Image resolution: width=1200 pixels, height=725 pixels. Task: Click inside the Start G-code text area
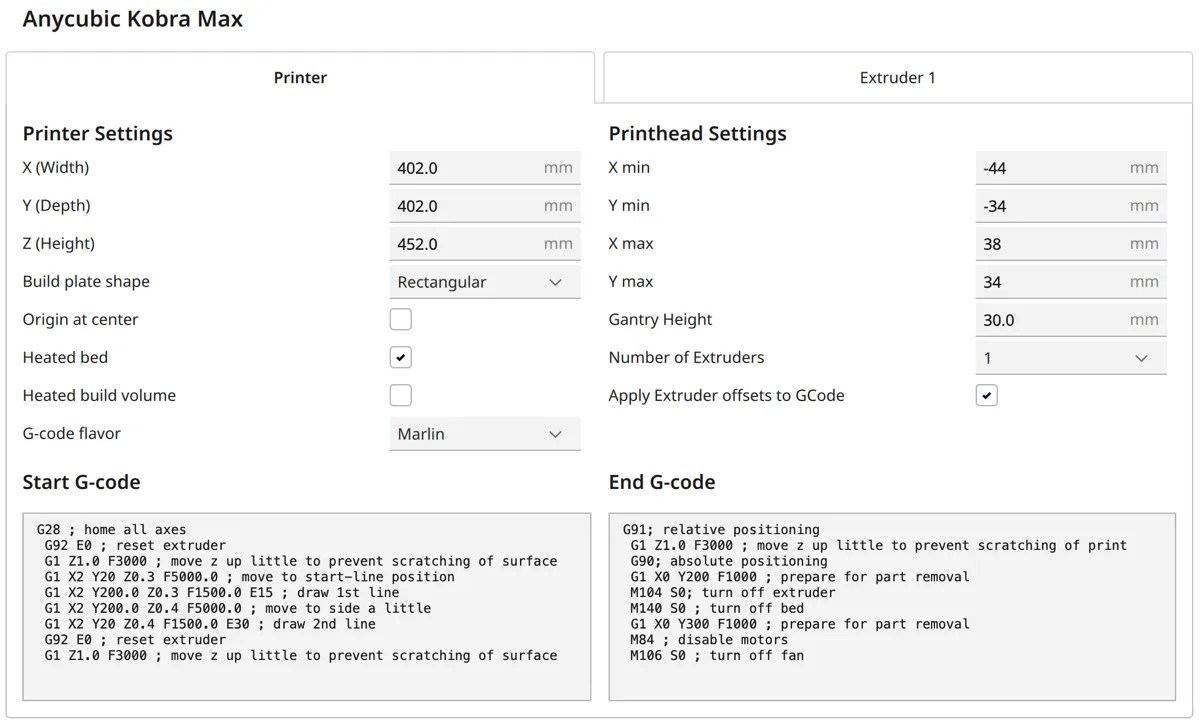point(306,607)
